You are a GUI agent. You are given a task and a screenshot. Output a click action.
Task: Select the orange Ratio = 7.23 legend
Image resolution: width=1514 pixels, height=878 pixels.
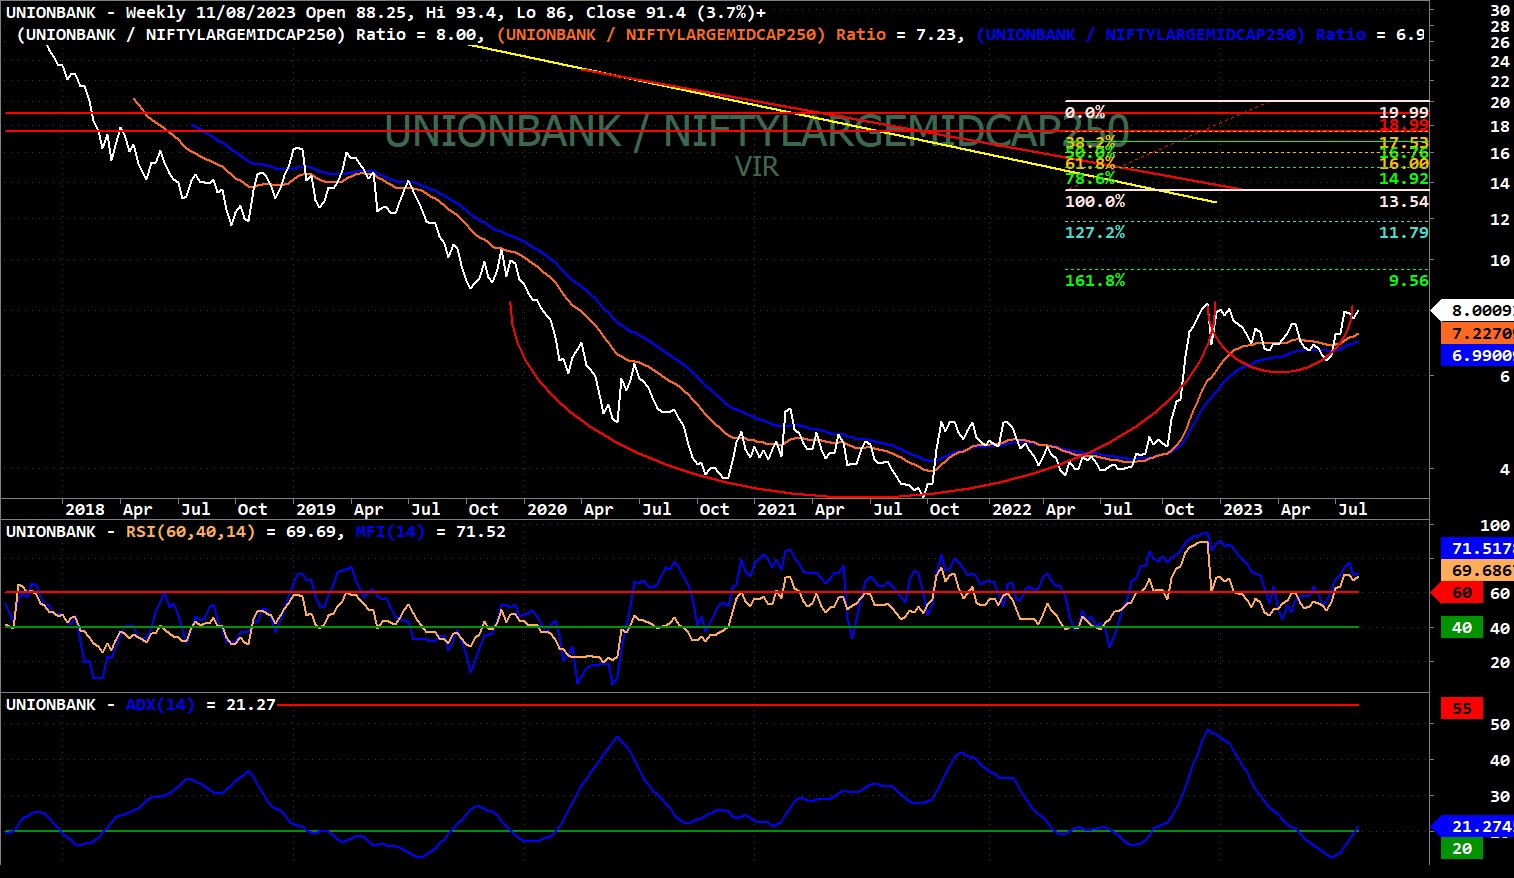coord(730,35)
